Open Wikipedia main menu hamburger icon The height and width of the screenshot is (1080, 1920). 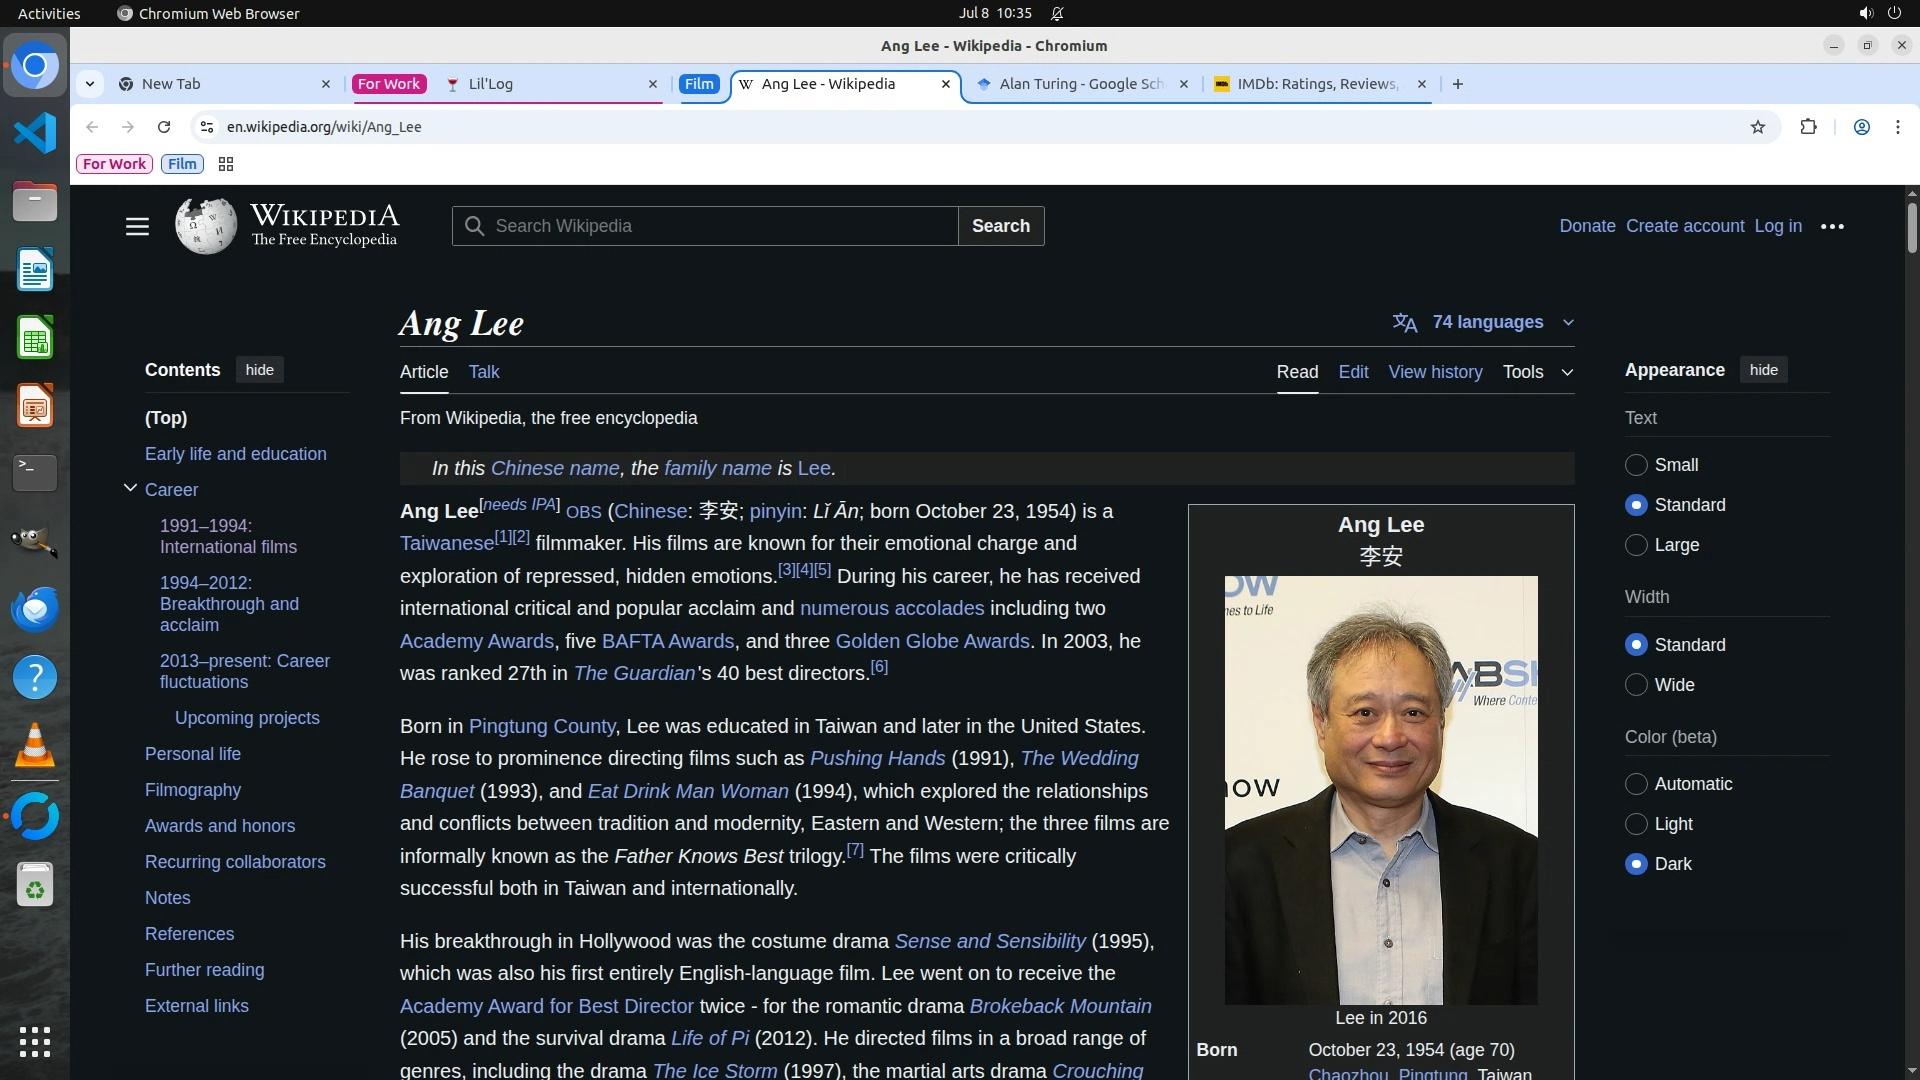coord(137,226)
